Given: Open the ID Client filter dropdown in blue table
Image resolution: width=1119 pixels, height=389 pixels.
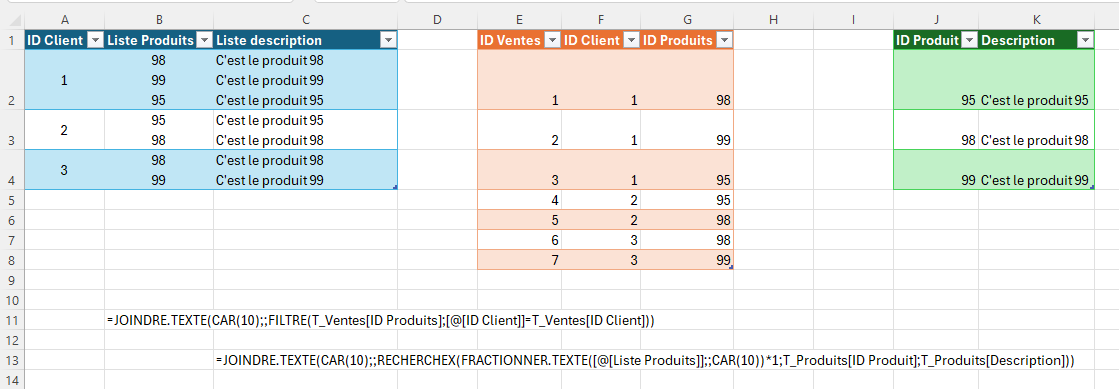Looking at the screenshot, I should (96, 41).
